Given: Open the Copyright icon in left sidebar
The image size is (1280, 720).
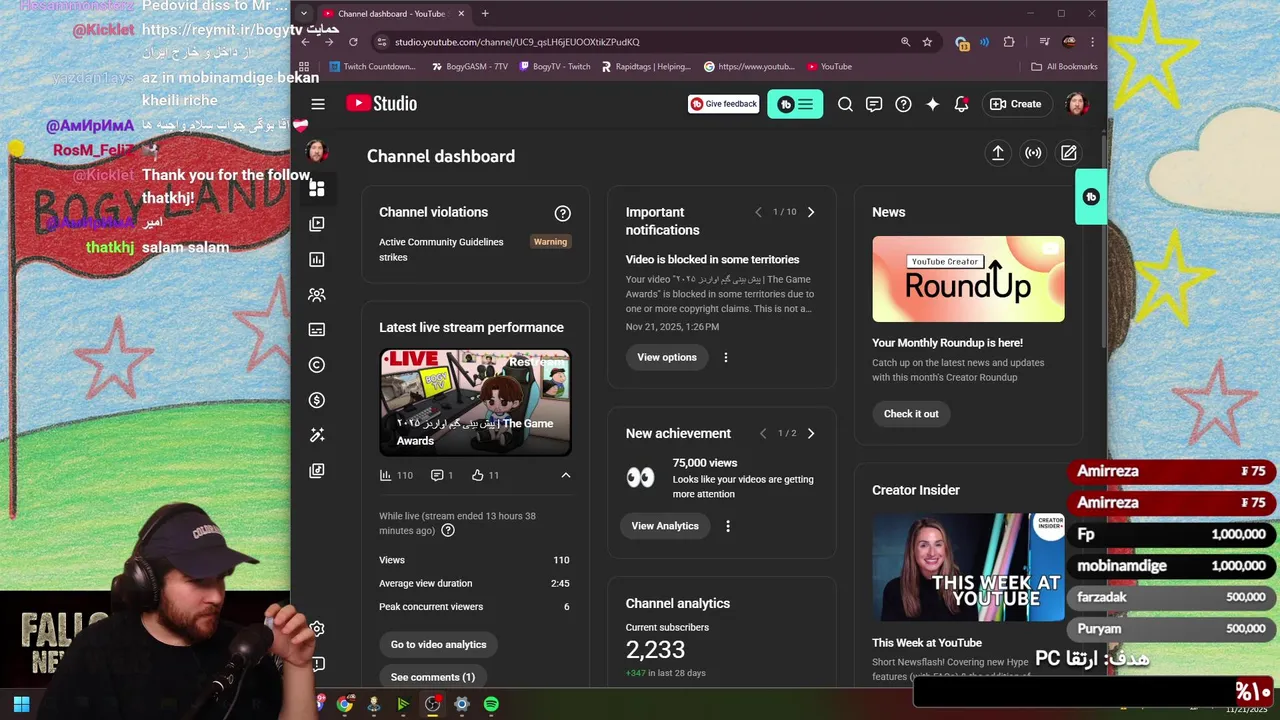Looking at the screenshot, I should click(317, 365).
